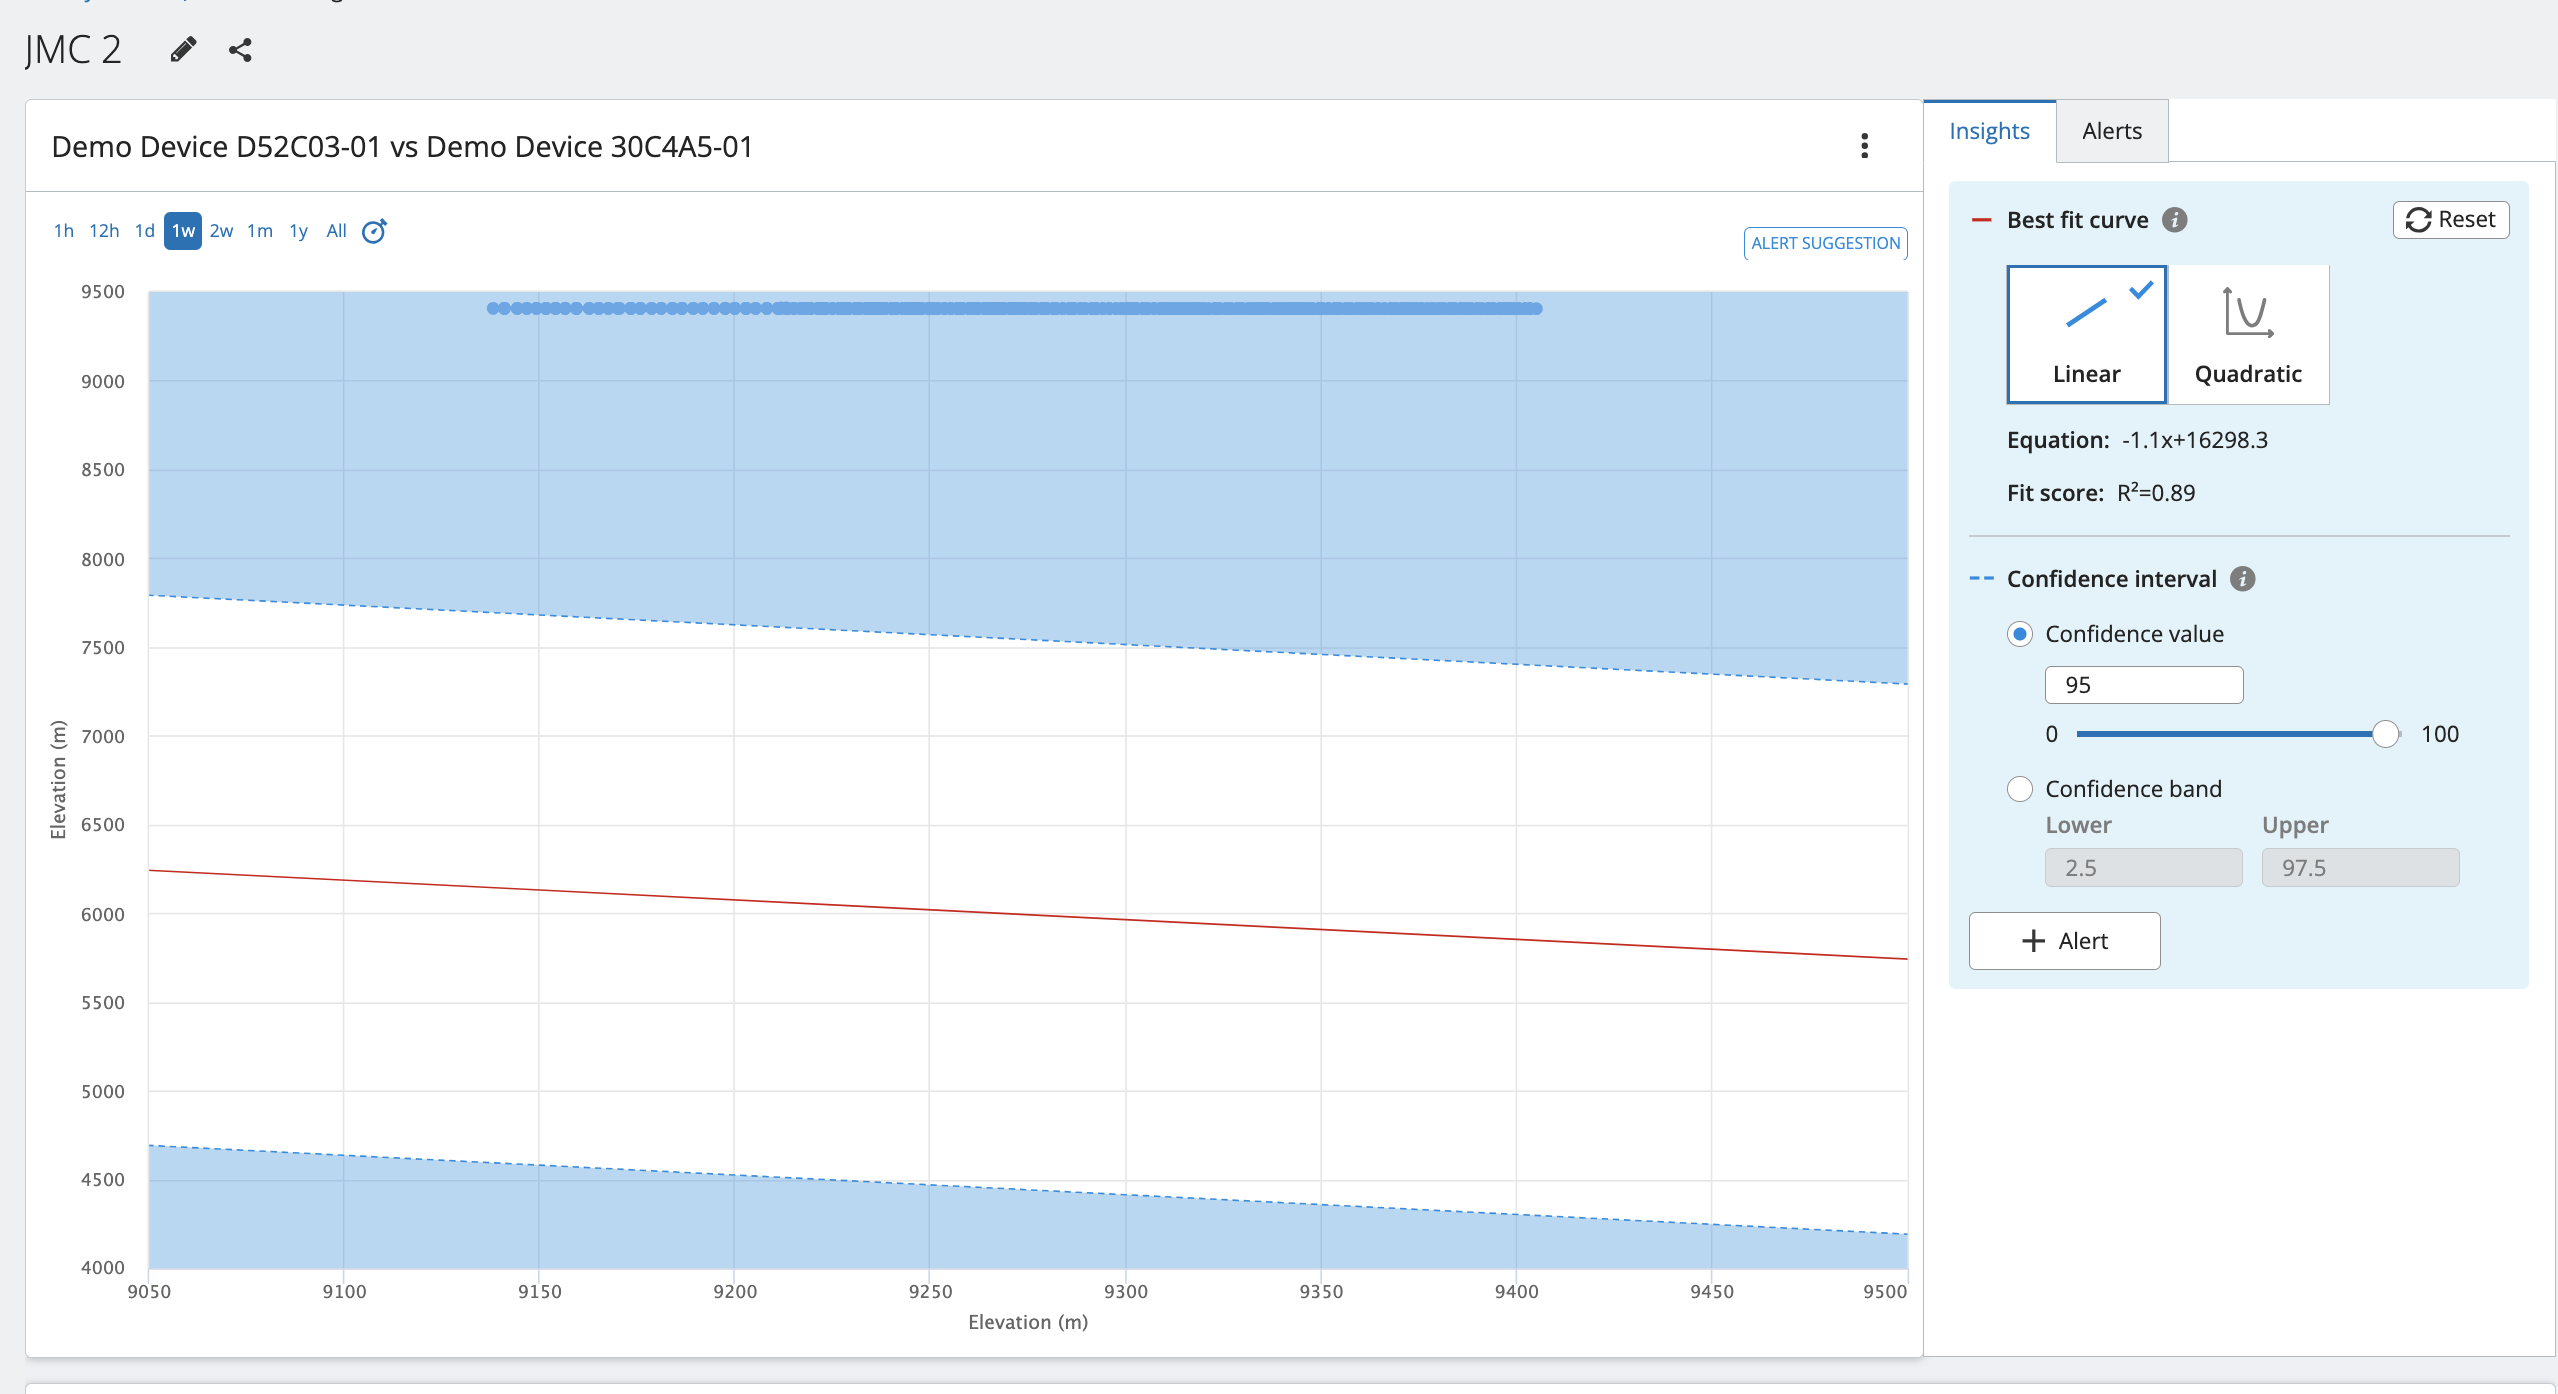This screenshot has width=2558, height=1394.
Task: Select the Confidence band radio button
Action: [x=2020, y=789]
